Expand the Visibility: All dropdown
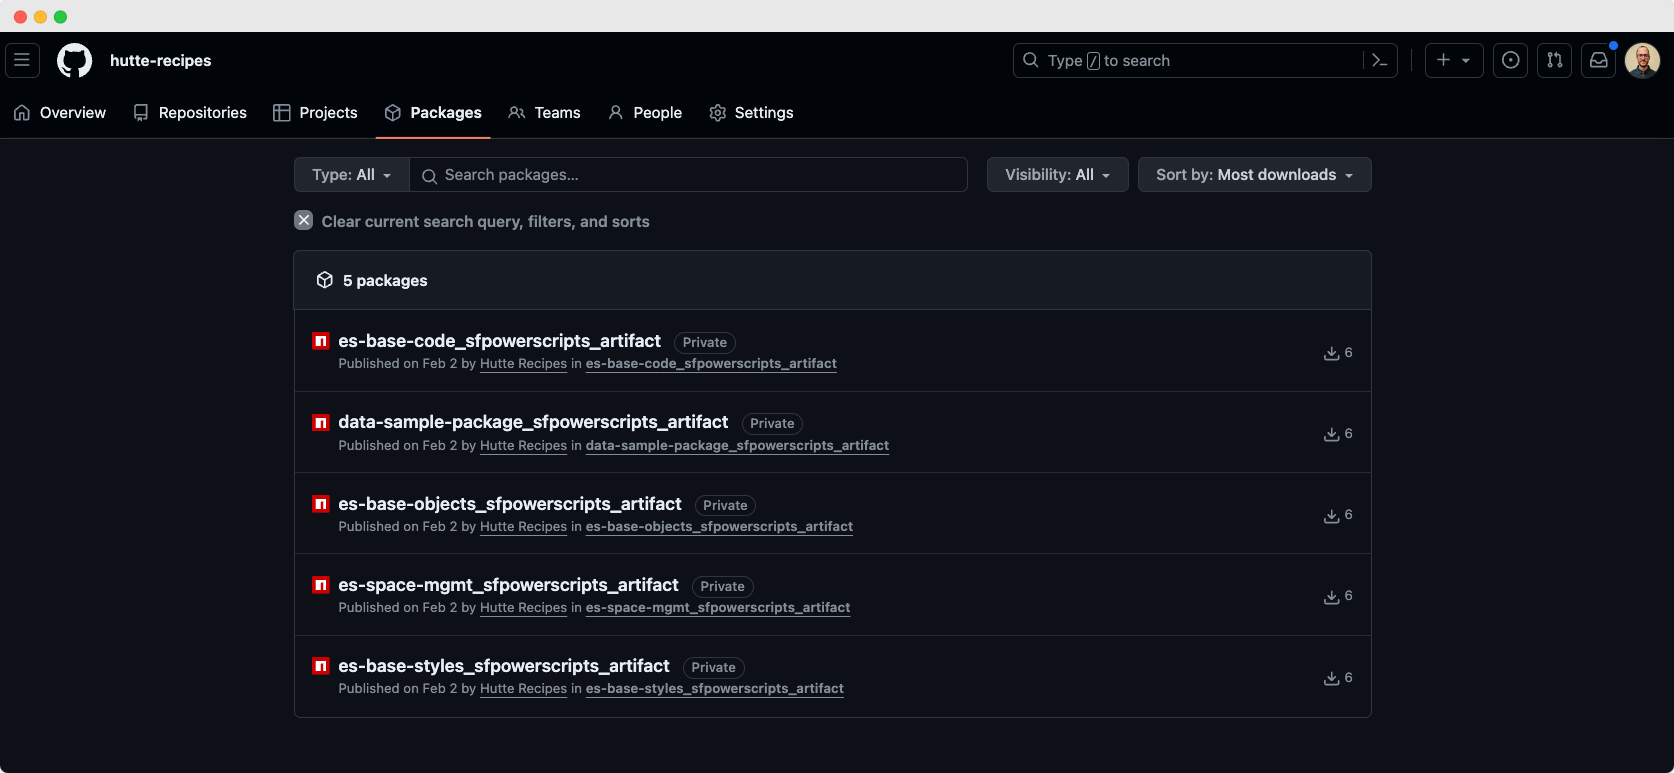1674x773 pixels. pyautogui.click(x=1057, y=175)
